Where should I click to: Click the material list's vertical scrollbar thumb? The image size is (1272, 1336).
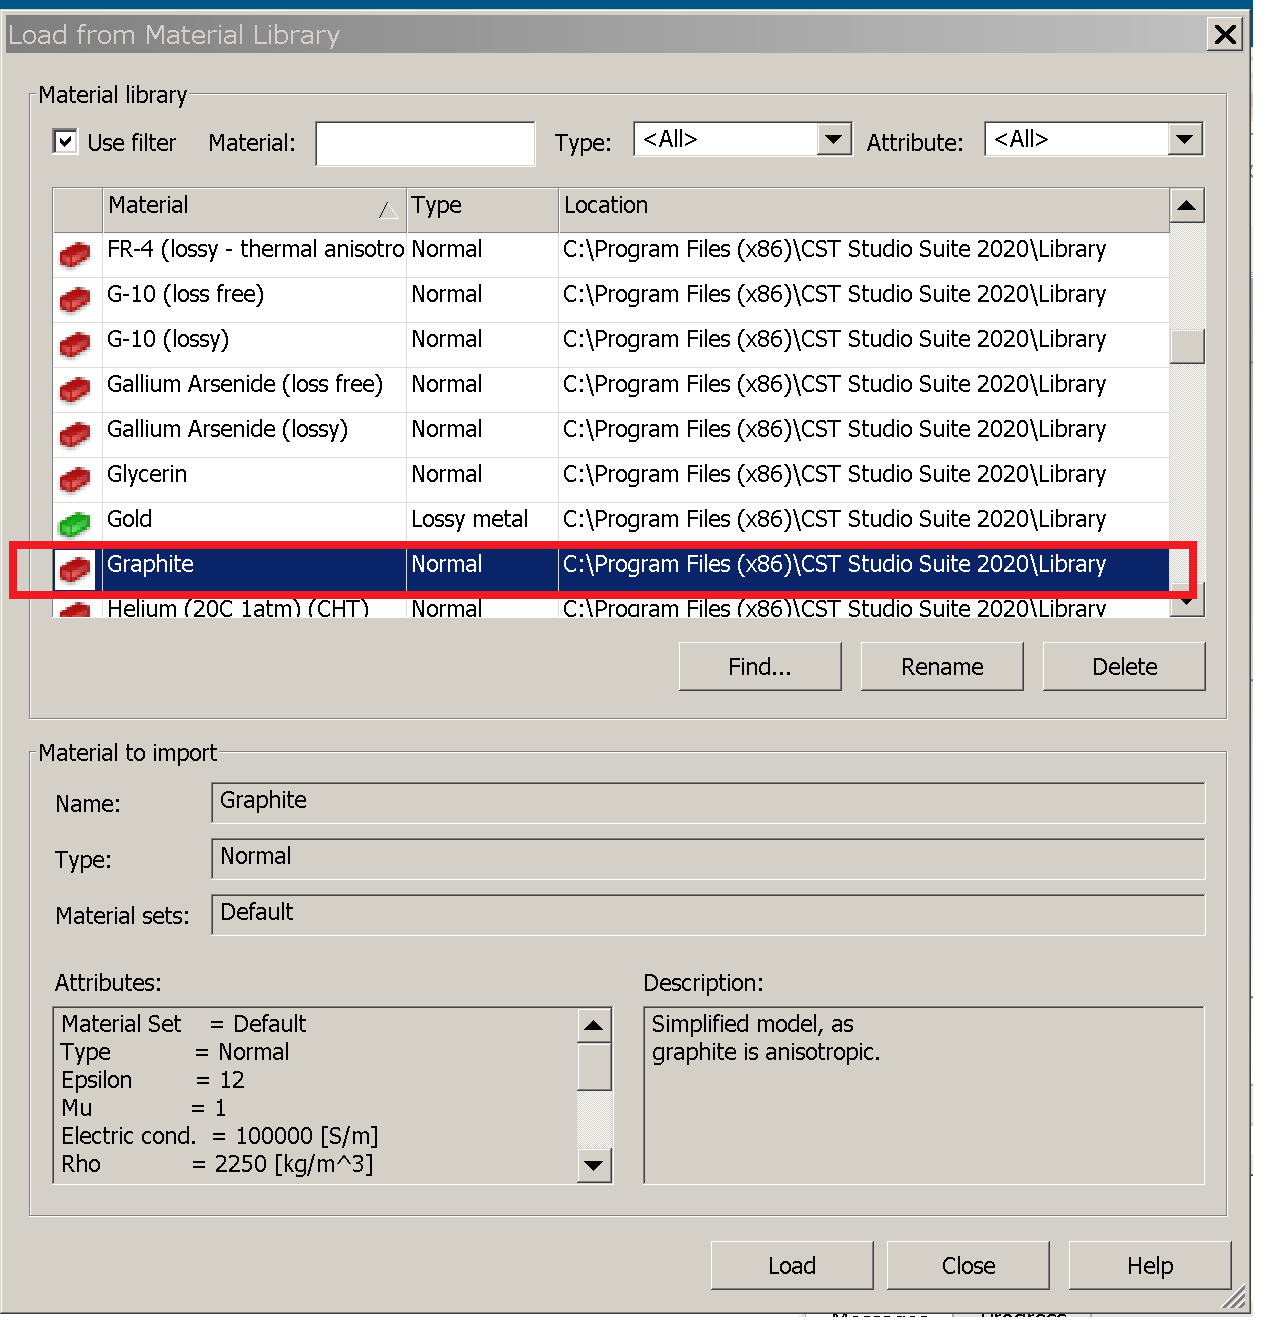(1187, 346)
